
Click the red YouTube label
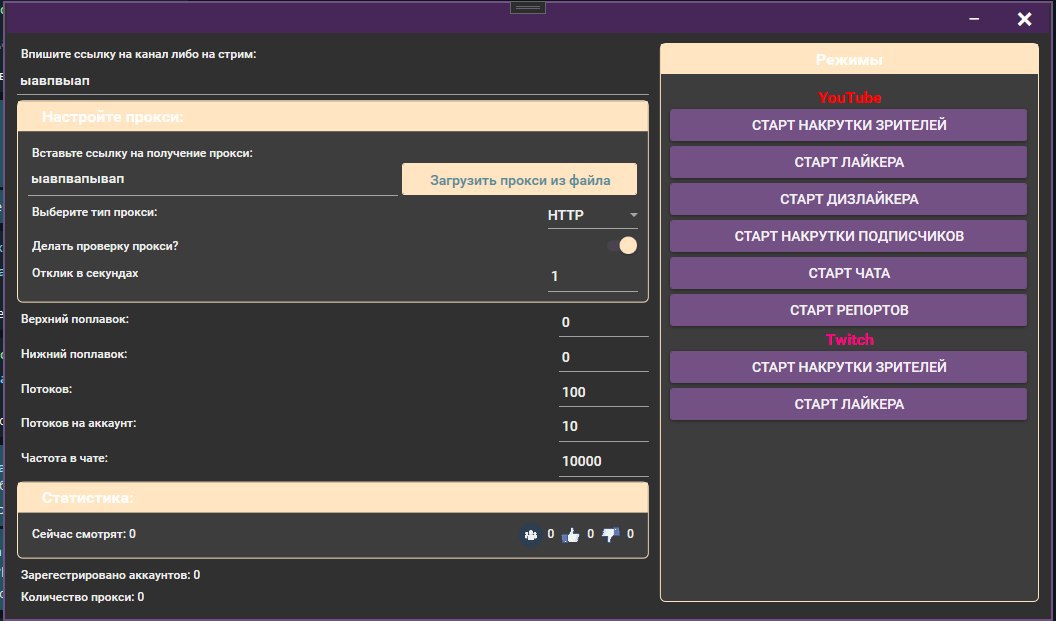tap(849, 98)
